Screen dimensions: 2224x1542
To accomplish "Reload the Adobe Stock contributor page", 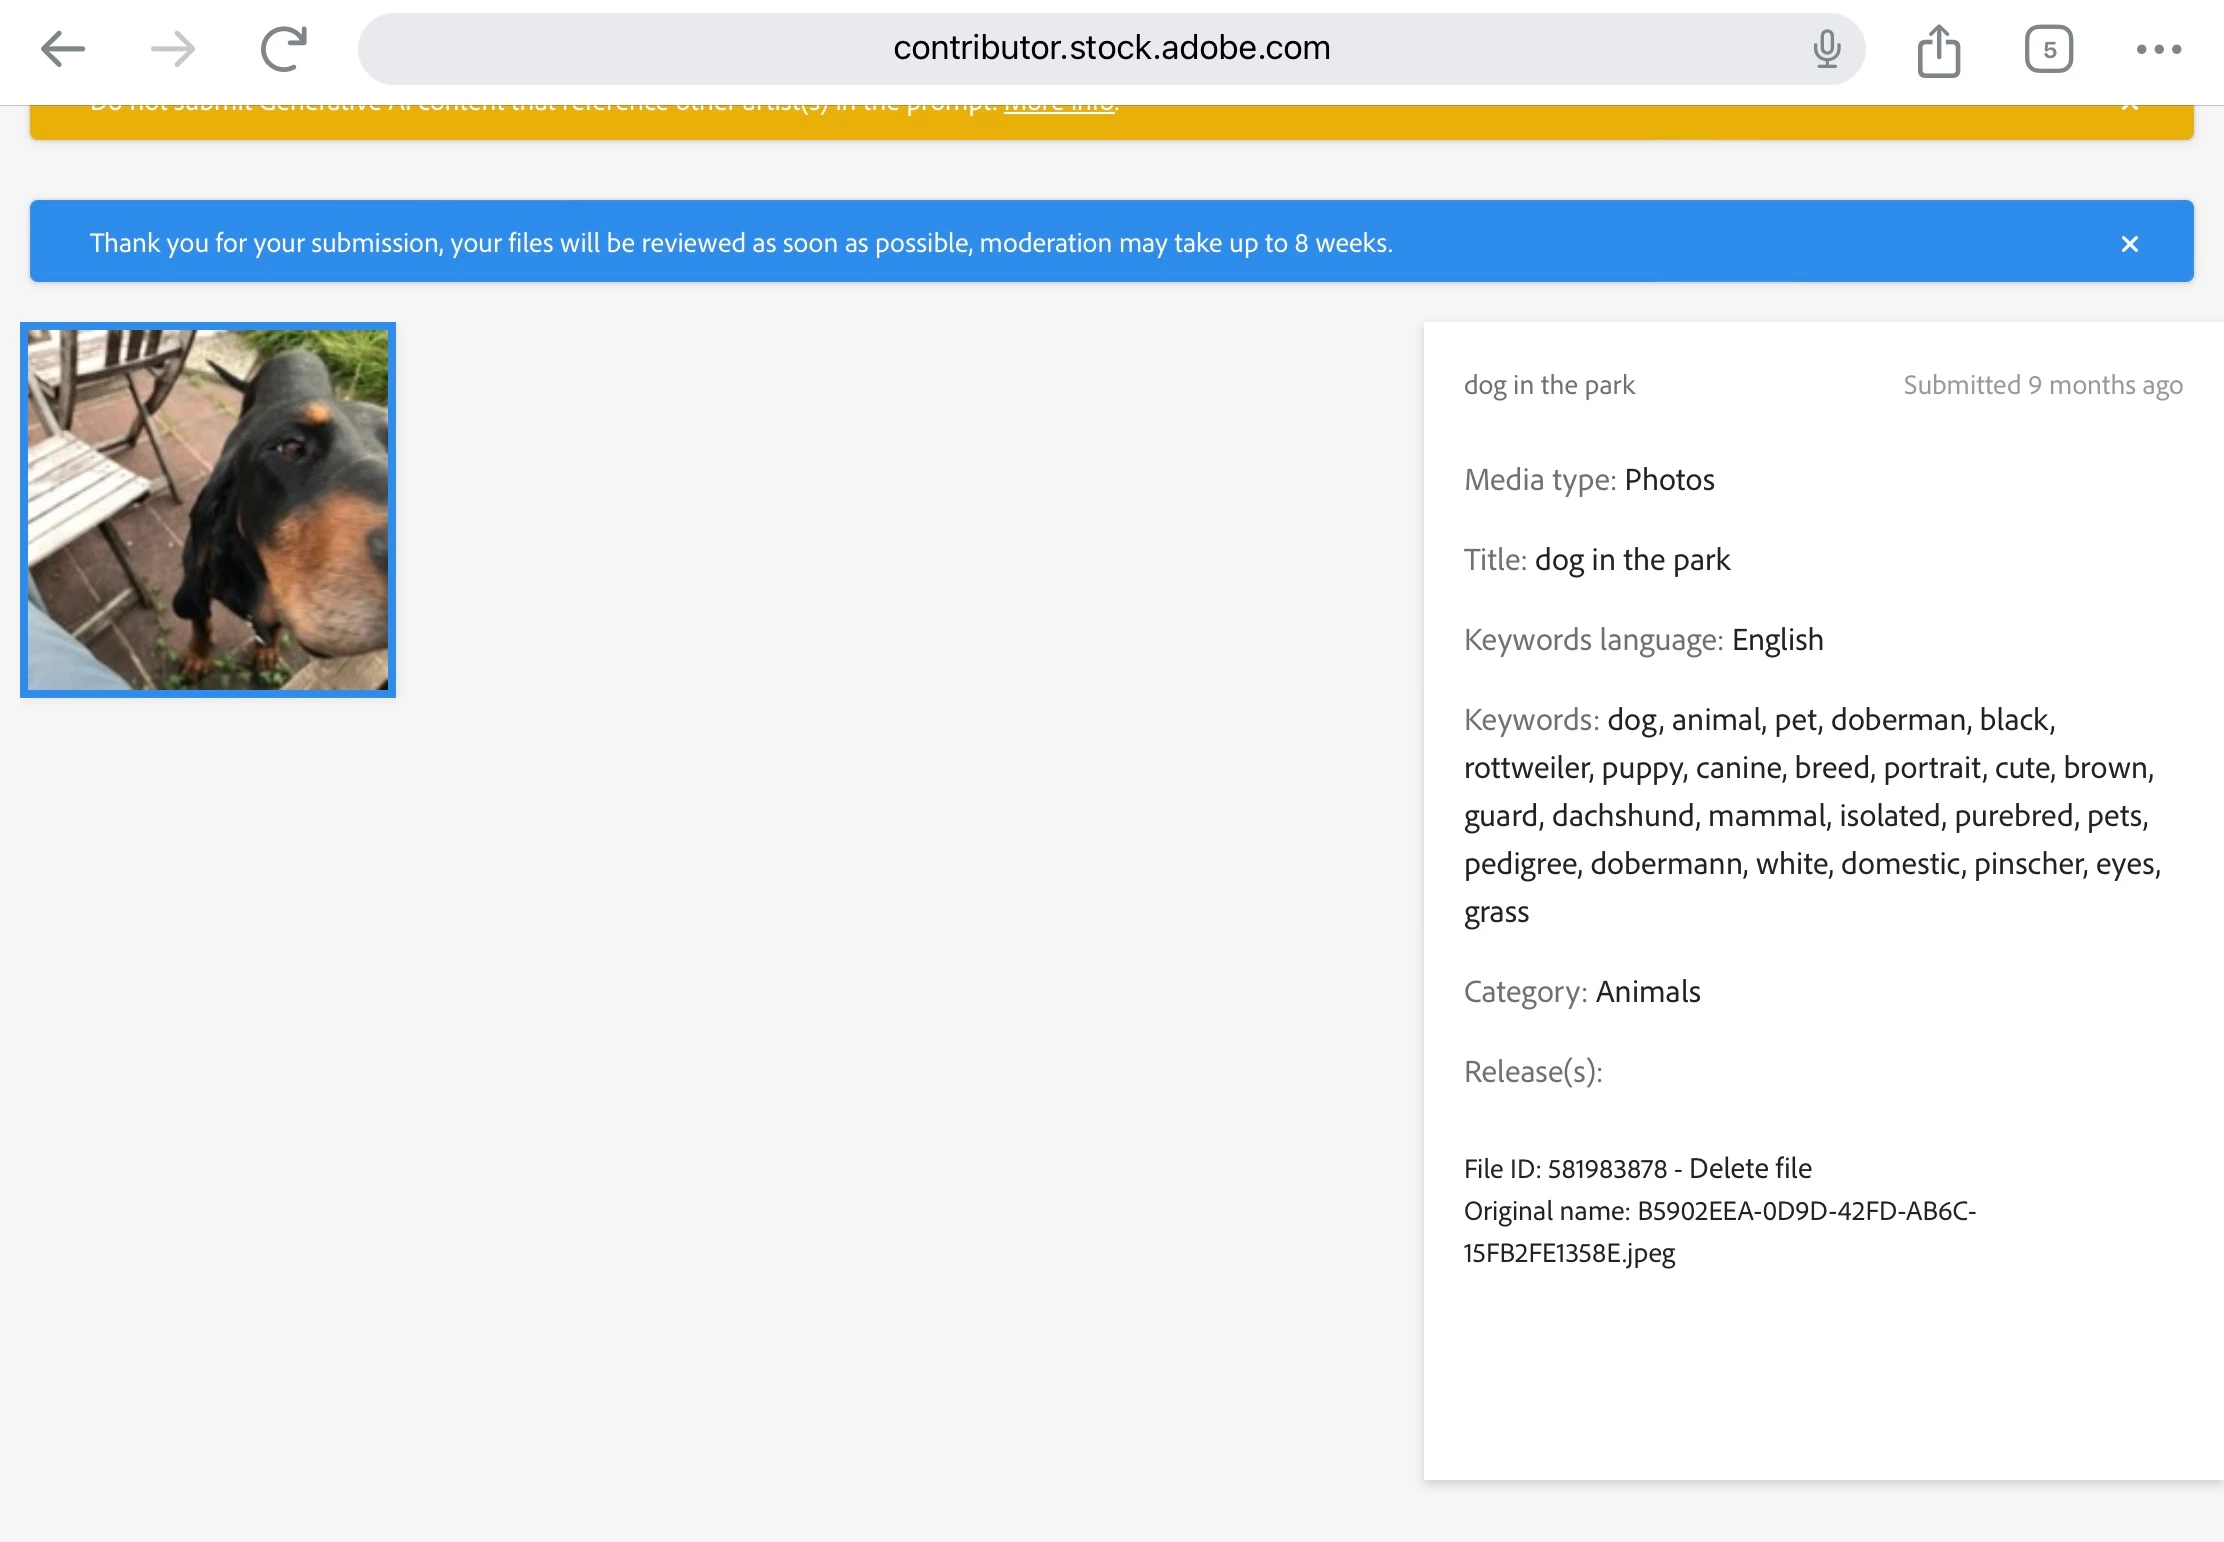I will (x=284, y=49).
